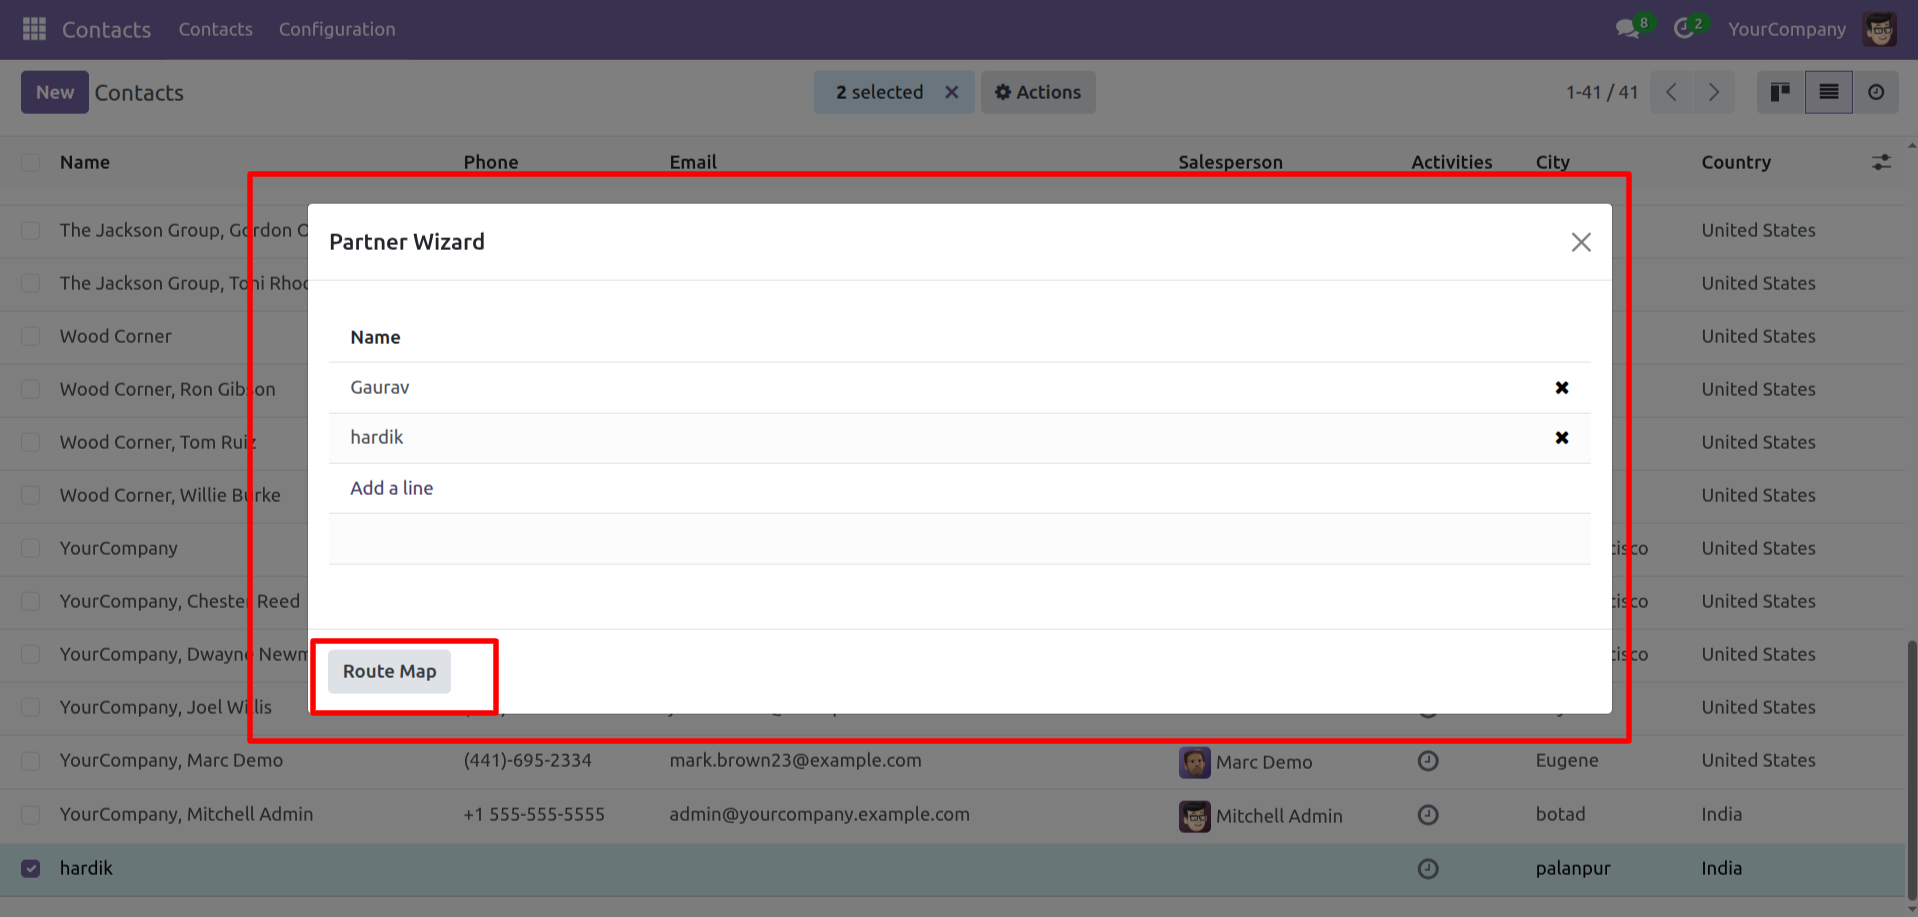Select the hardik row in wizard
Screen dimensions: 1918x917
click(959, 438)
